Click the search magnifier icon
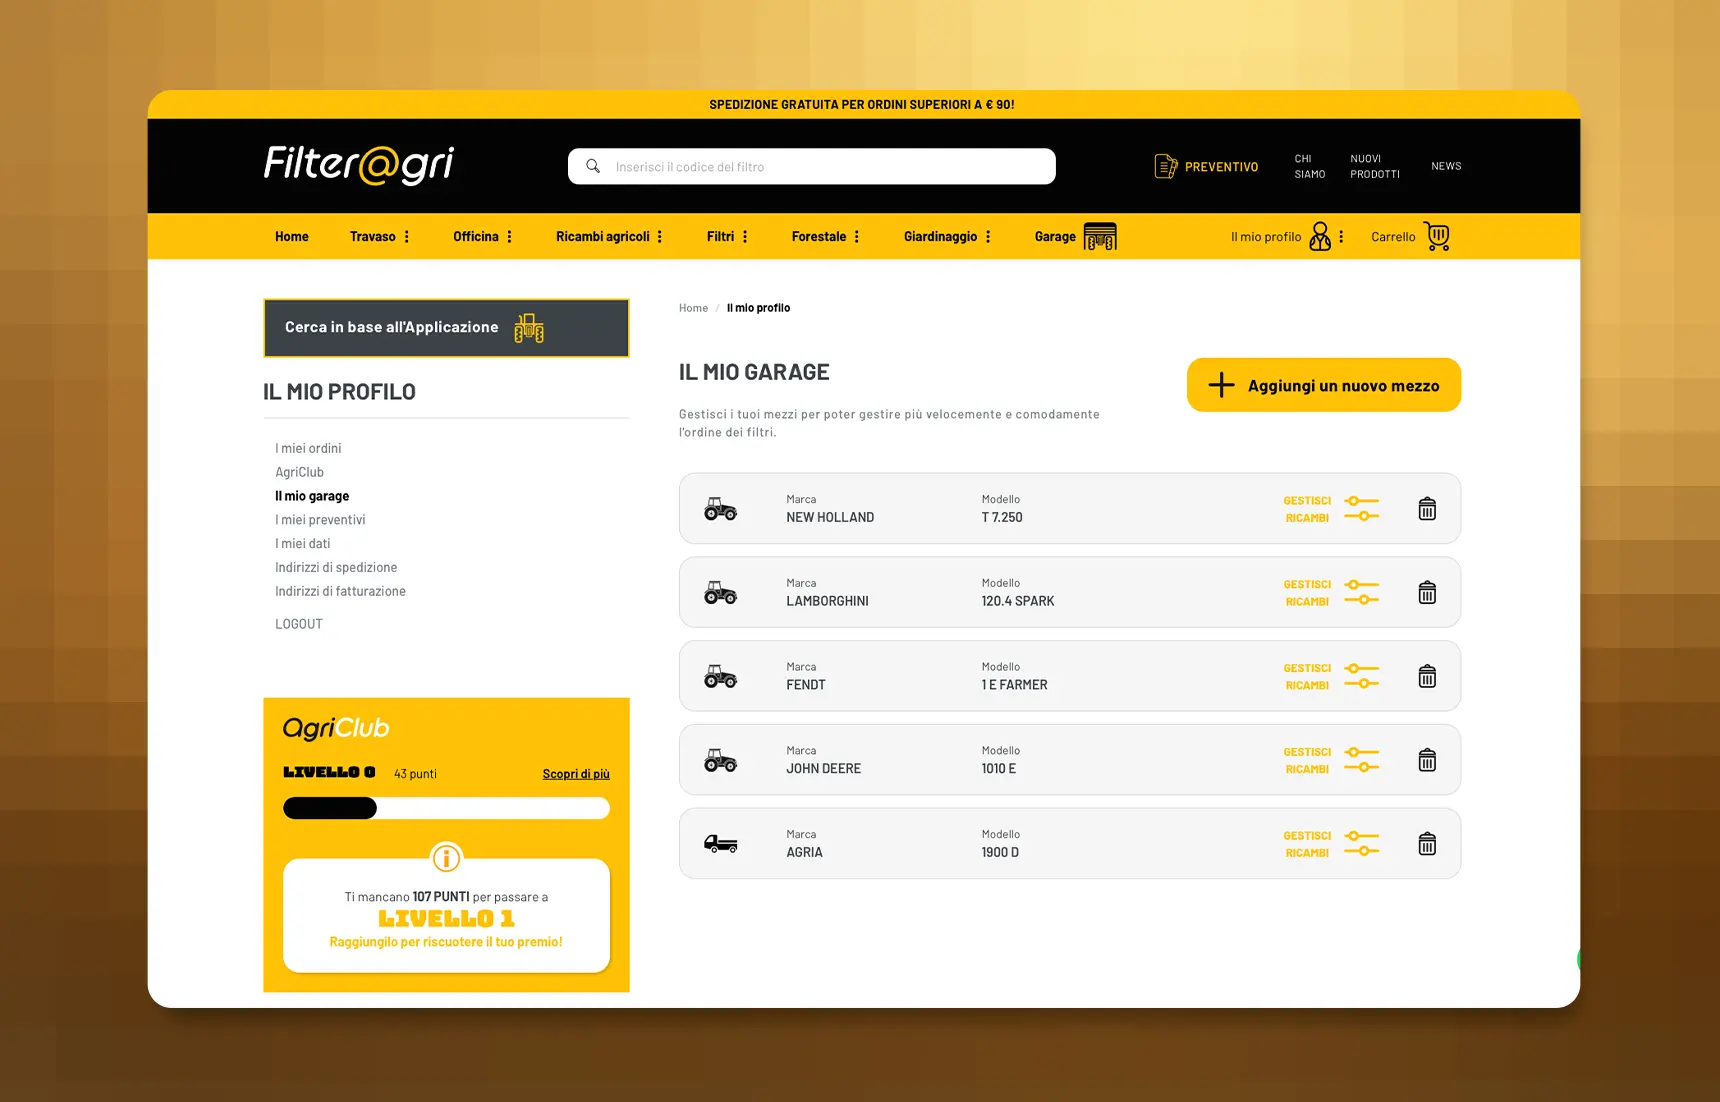Screen dimensions: 1720x1102 pos(593,166)
